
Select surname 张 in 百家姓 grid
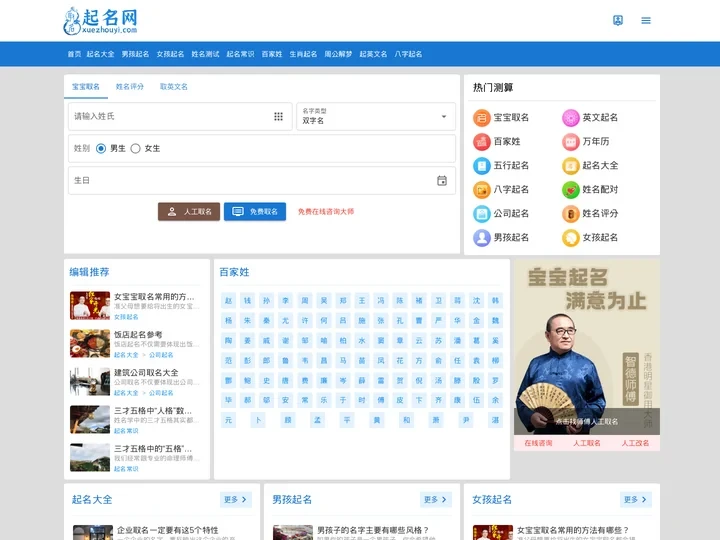click(381, 321)
